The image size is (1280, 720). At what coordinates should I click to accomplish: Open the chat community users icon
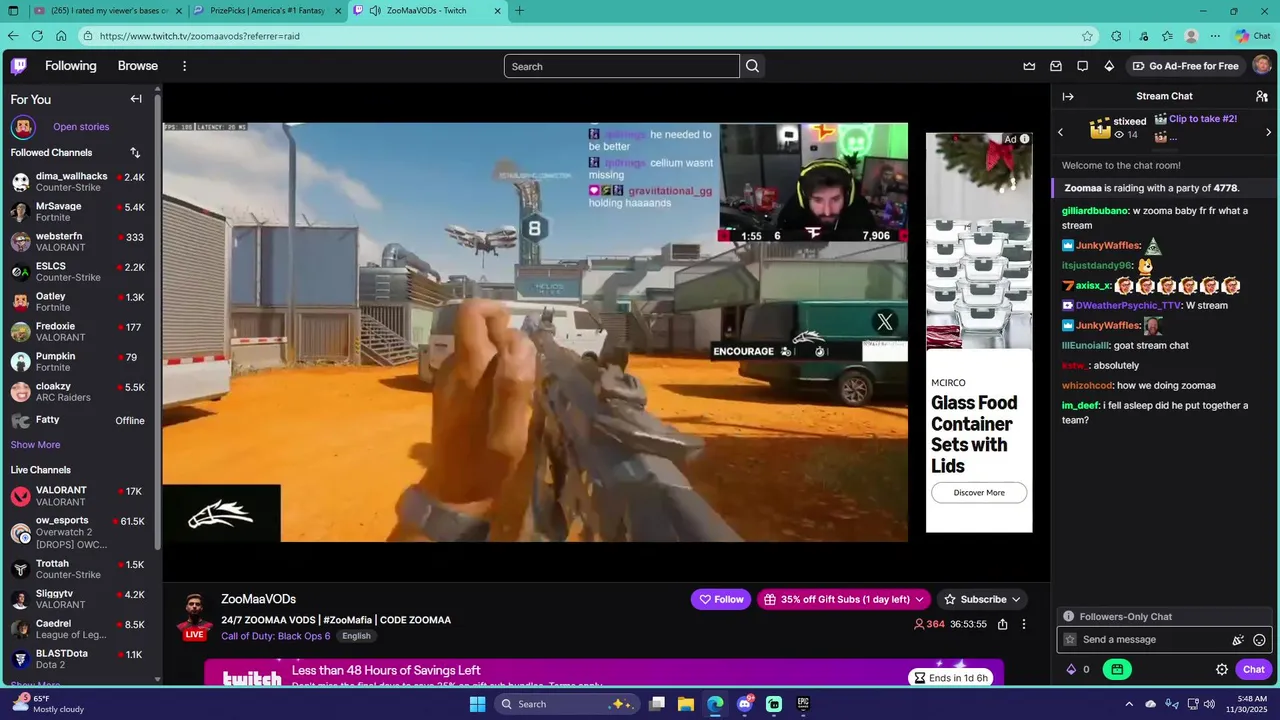[x=1262, y=96]
